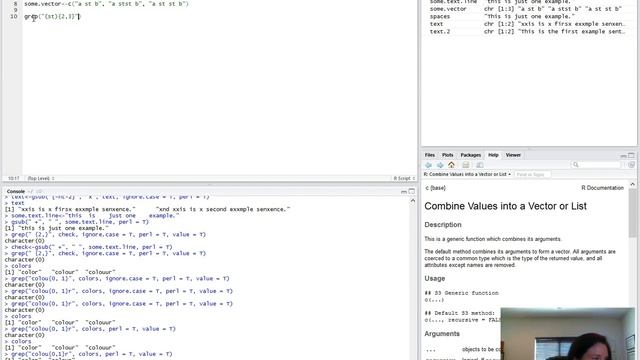640x360 pixels.
Task: Click the Console tab title
Action: [16, 191]
